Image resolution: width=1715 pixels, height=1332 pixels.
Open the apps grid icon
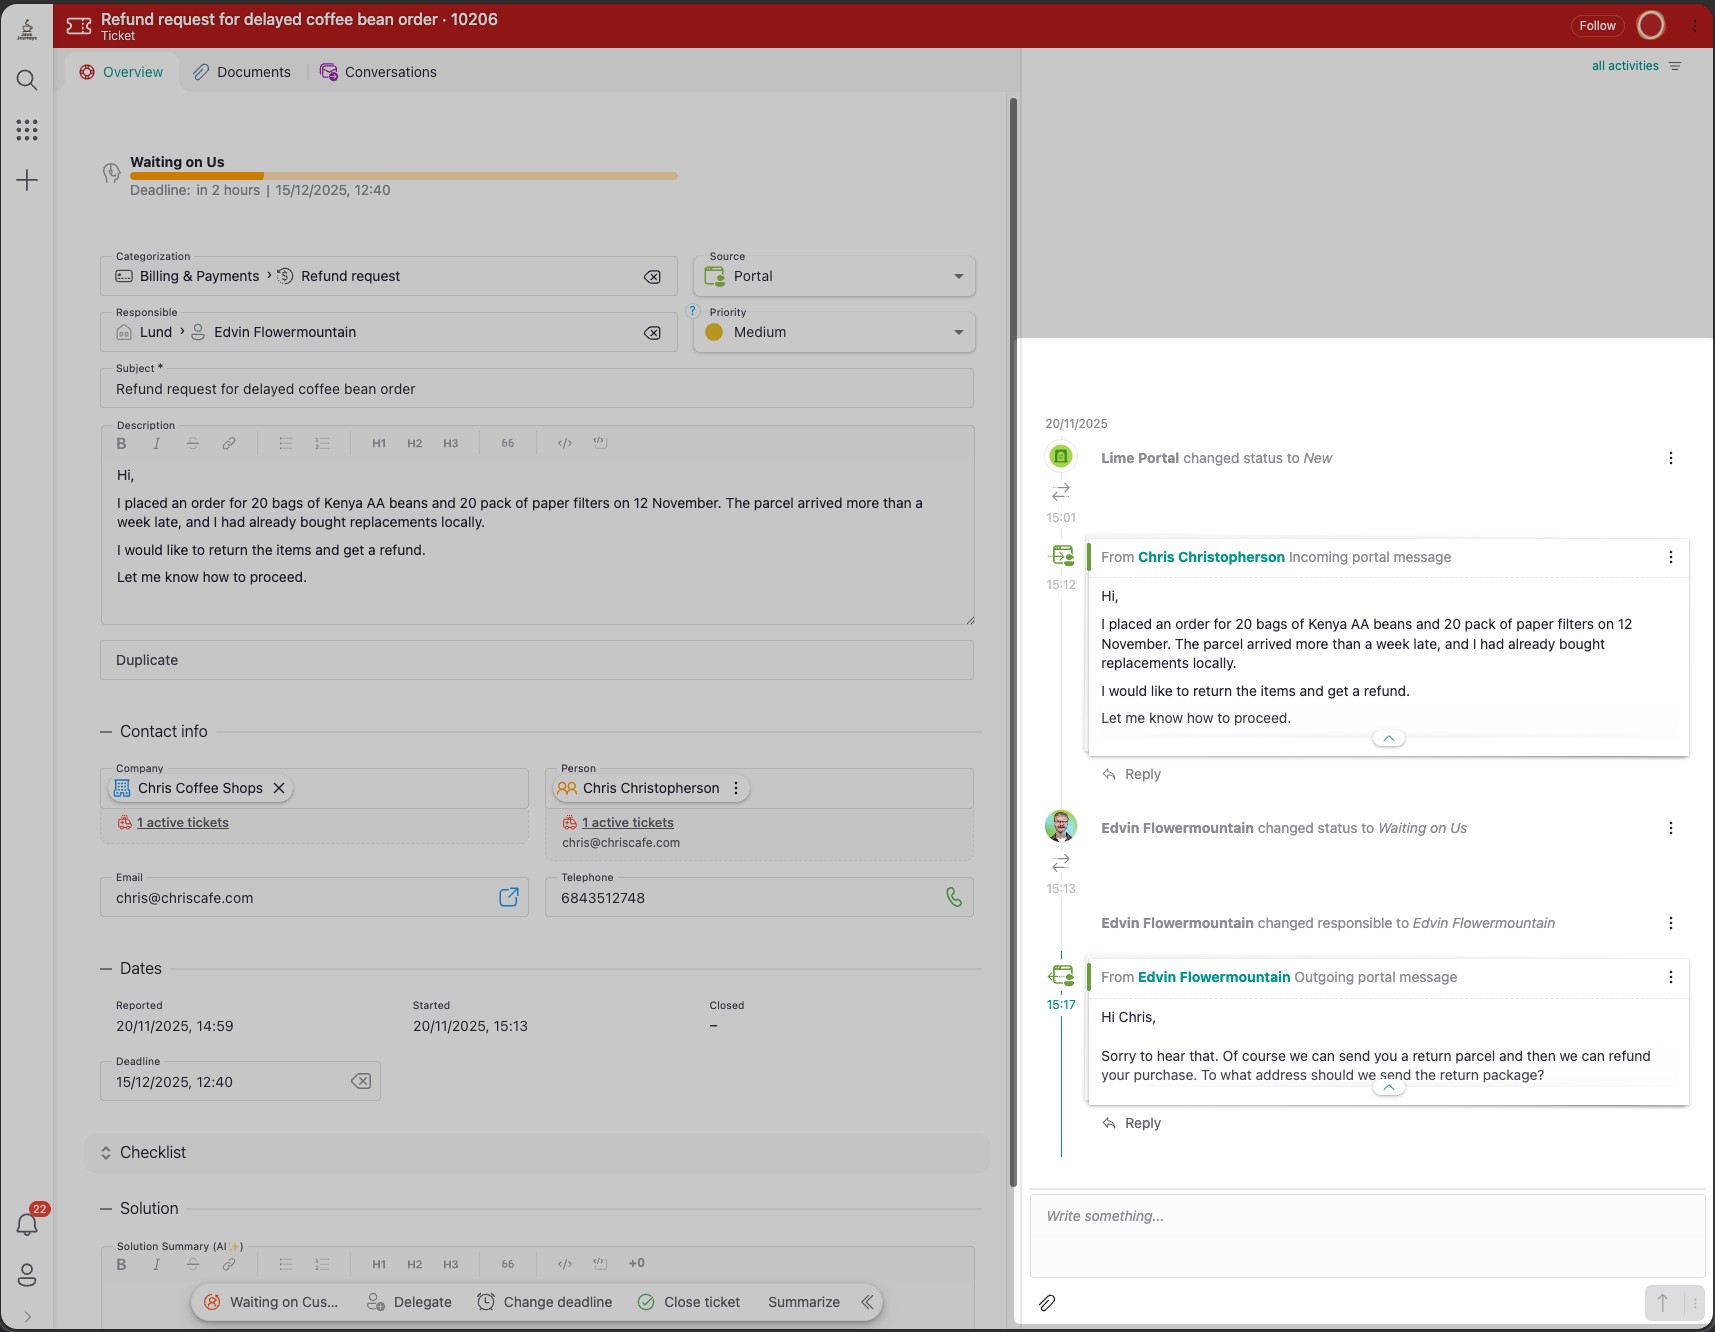[26, 129]
